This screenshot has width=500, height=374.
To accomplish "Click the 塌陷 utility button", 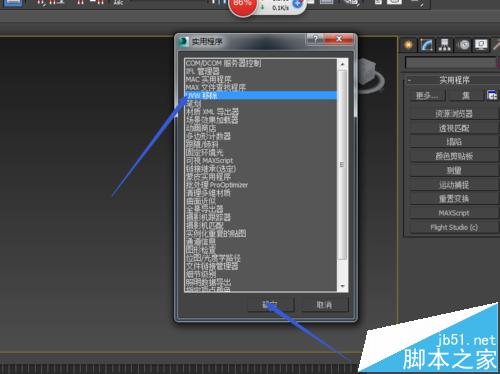I will [x=454, y=142].
